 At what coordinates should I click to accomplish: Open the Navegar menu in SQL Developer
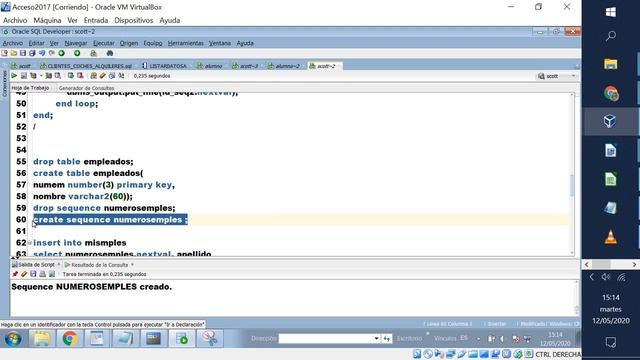click(x=76, y=43)
